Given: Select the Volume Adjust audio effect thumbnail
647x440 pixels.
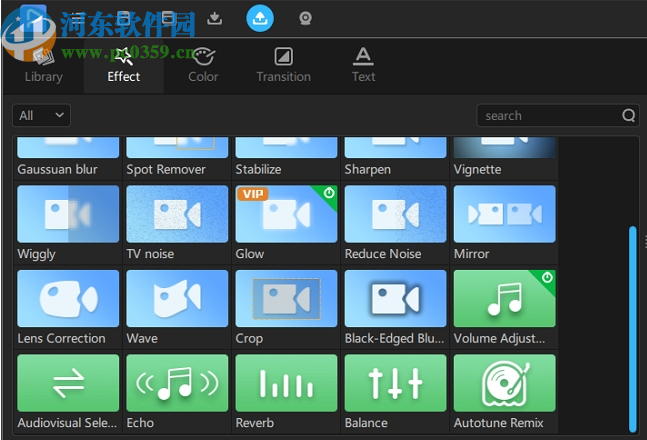Looking at the screenshot, I should [x=505, y=298].
